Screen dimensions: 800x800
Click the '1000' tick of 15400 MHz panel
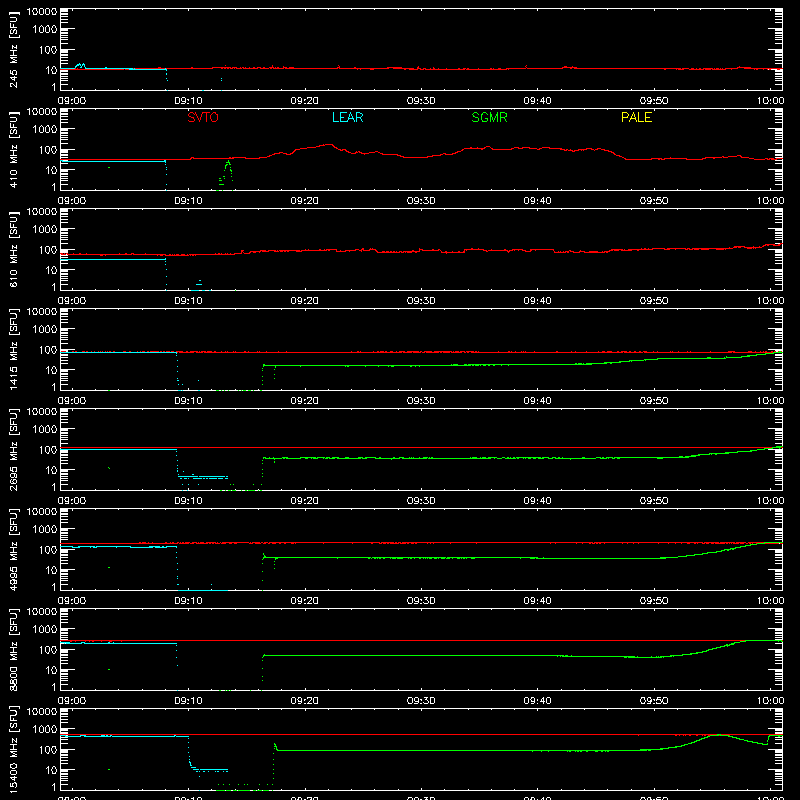(45, 730)
